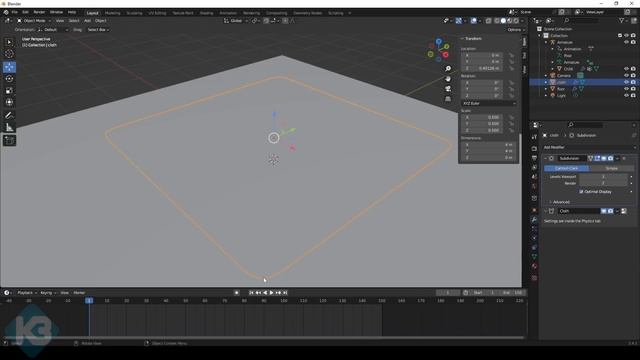Toggle Subdivision modifier viewport display
Viewport: 640px width, 360px height.
tap(604, 158)
